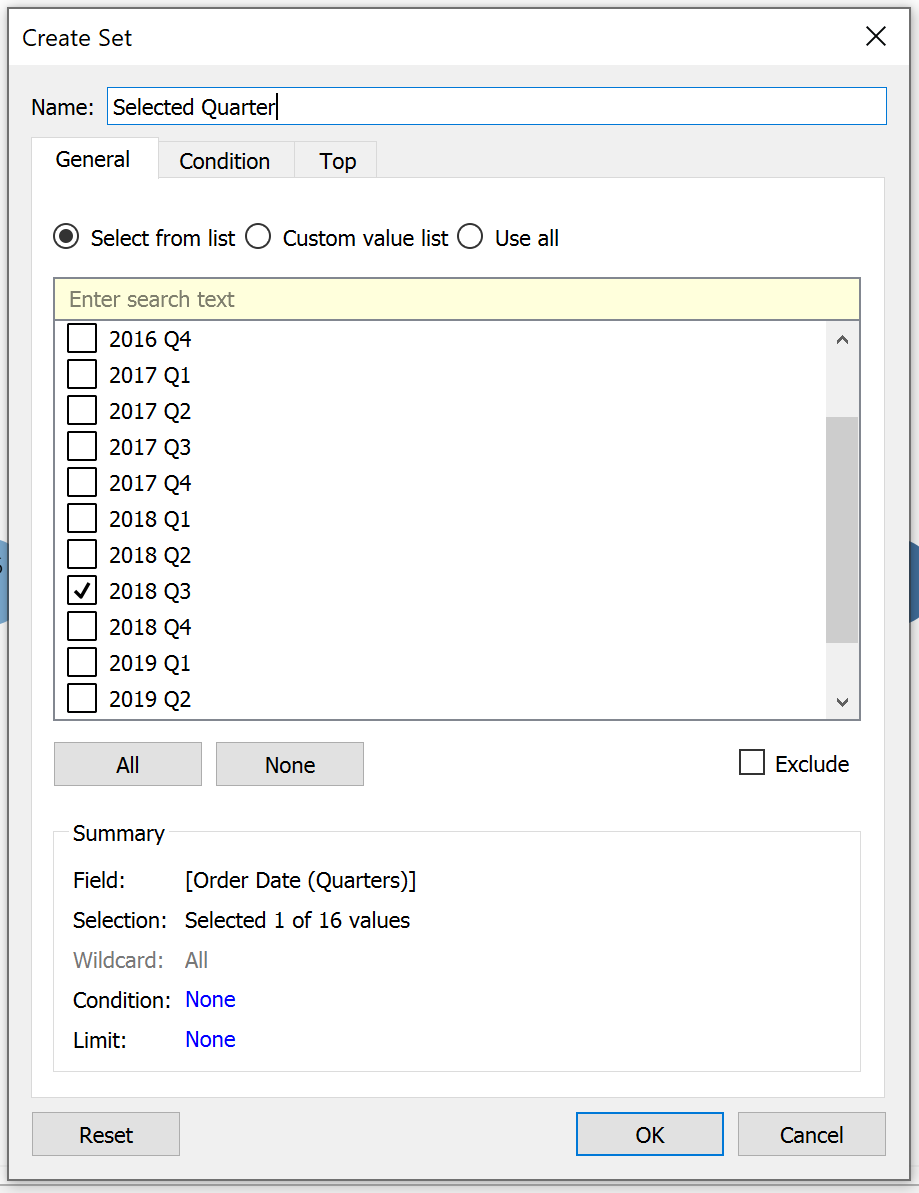Focus the Enter search text field
The image size is (919, 1193).
click(x=456, y=299)
